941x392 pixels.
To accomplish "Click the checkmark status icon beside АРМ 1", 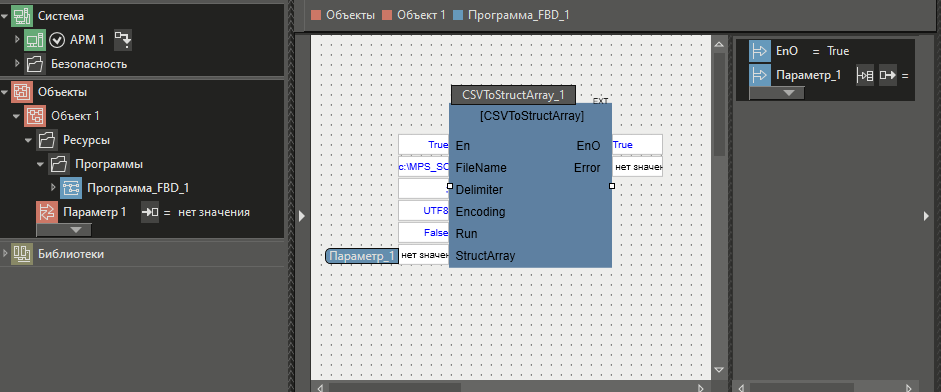I will [x=56, y=40].
